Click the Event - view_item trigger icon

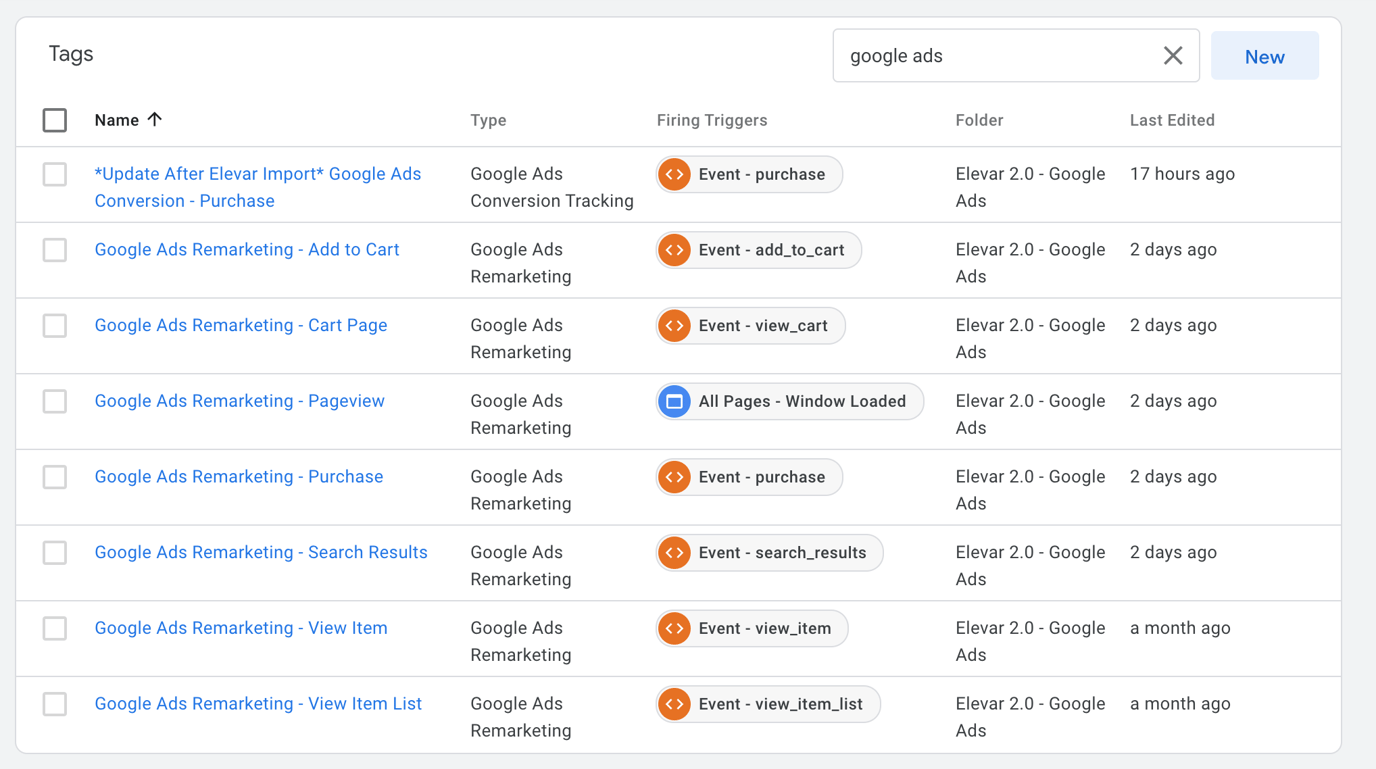pyautogui.click(x=675, y=629)
